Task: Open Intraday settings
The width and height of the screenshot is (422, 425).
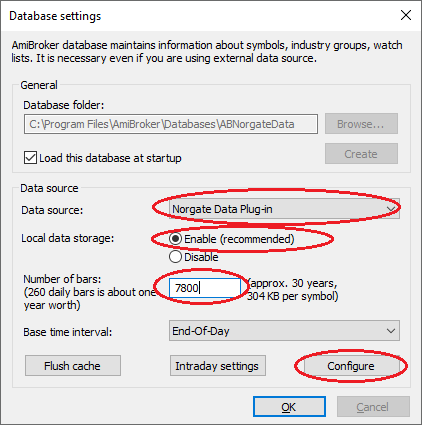Action: (218, 366)
